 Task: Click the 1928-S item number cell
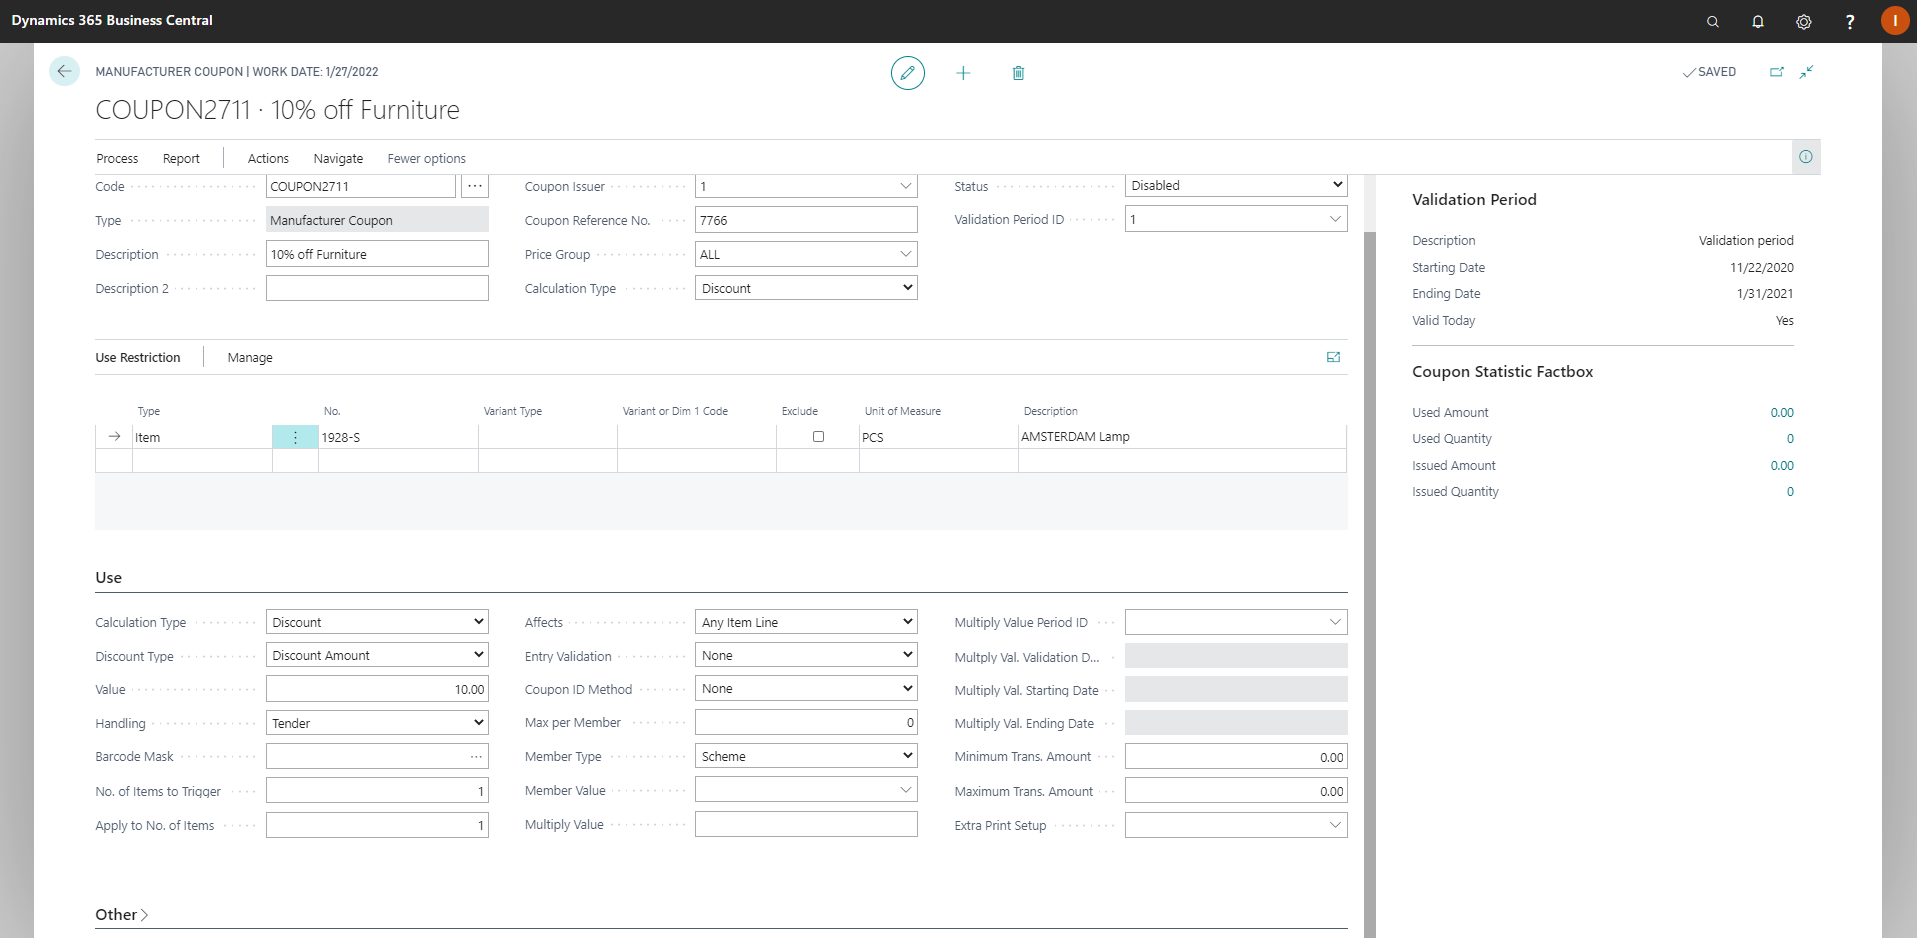pyautogui.click(x=398, y=437)
